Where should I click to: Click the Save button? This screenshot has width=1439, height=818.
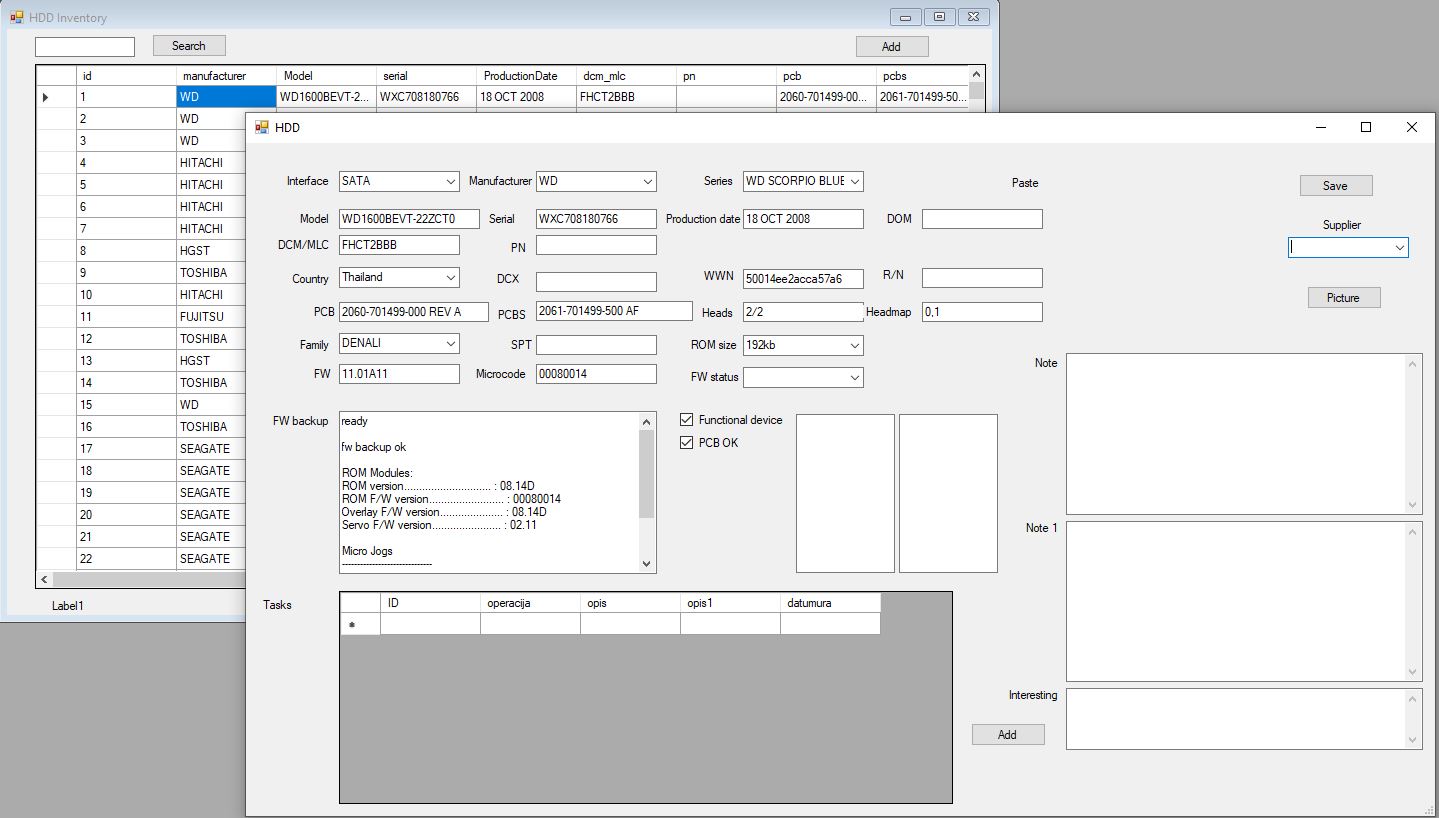pyautogui.click(x=1336, y=185)
